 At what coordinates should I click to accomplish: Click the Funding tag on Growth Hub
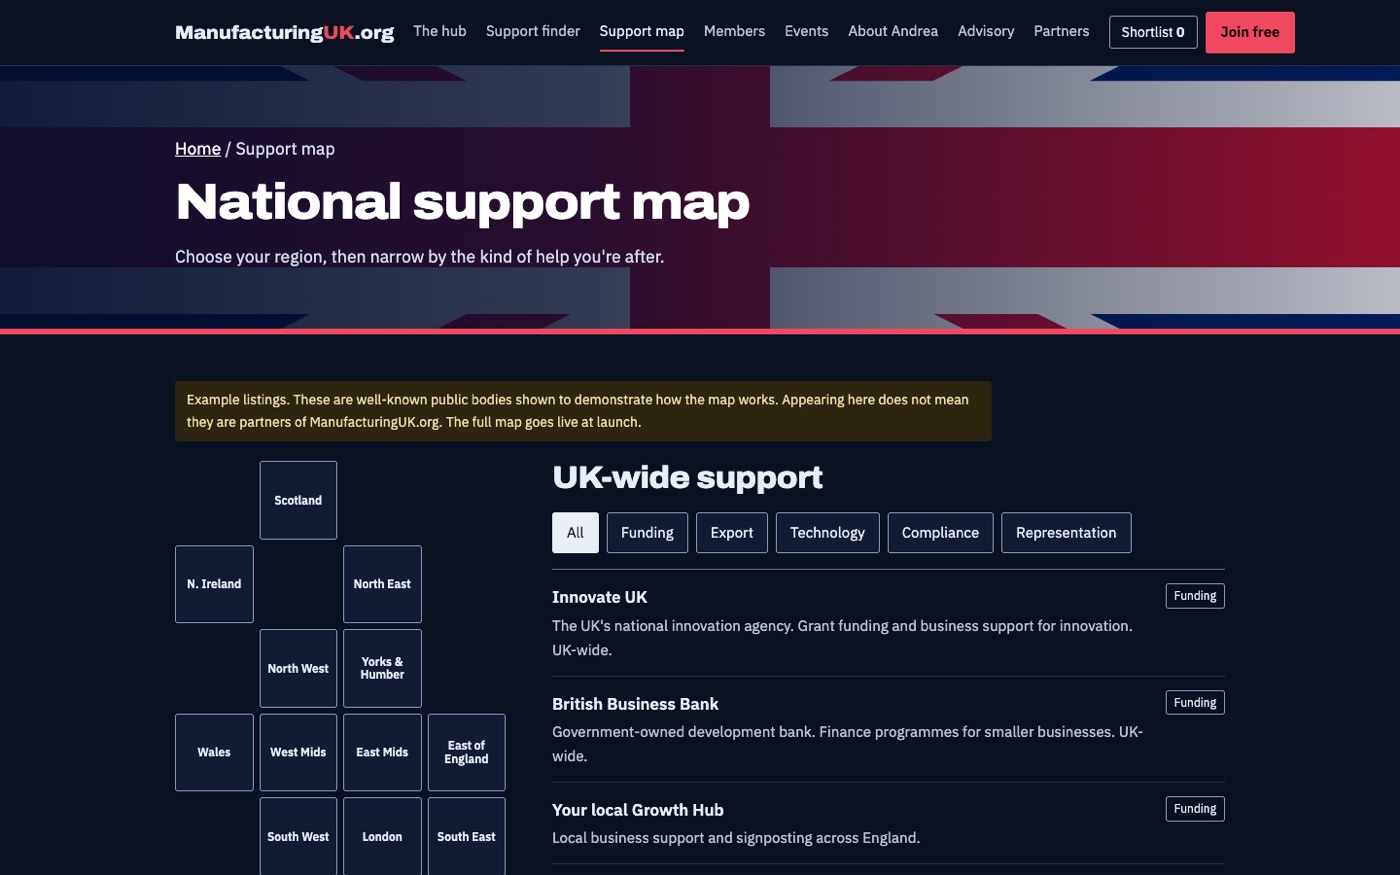click(1195, 809)
